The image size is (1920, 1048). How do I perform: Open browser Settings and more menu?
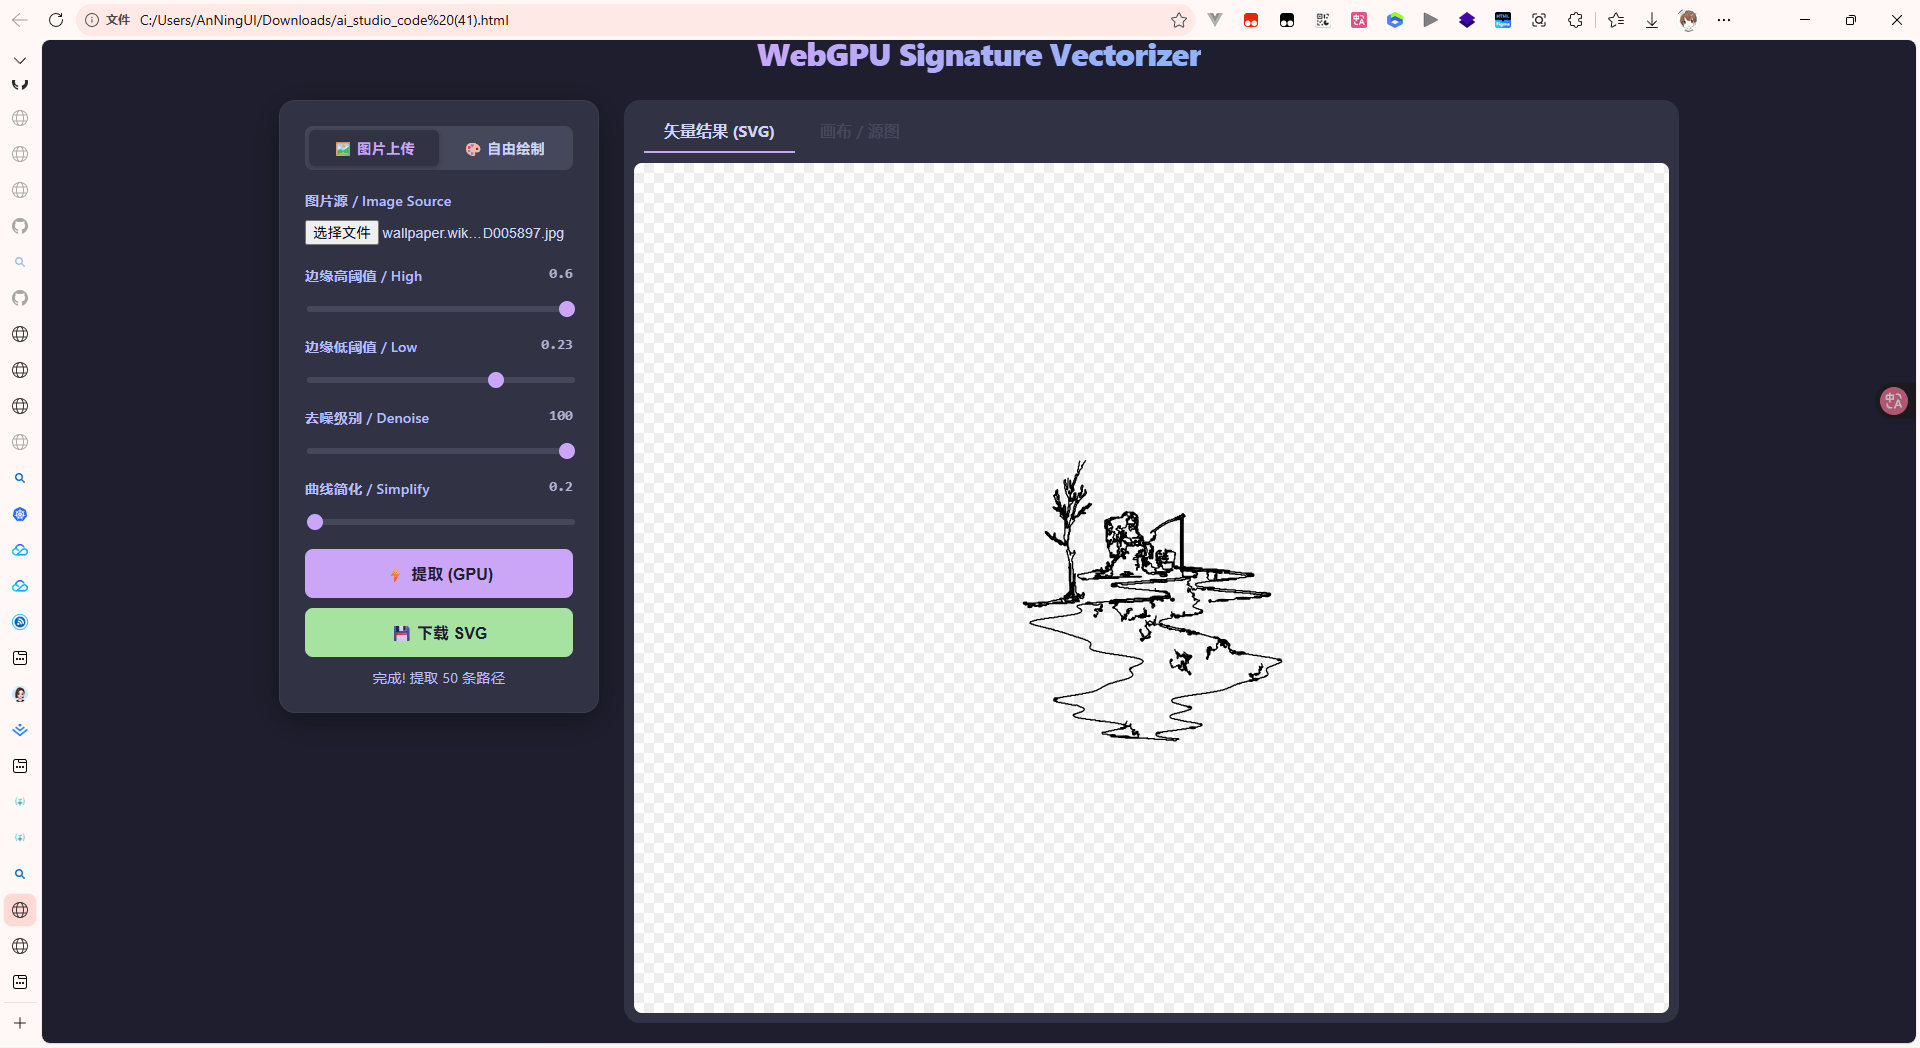(x=1724, y=20)
